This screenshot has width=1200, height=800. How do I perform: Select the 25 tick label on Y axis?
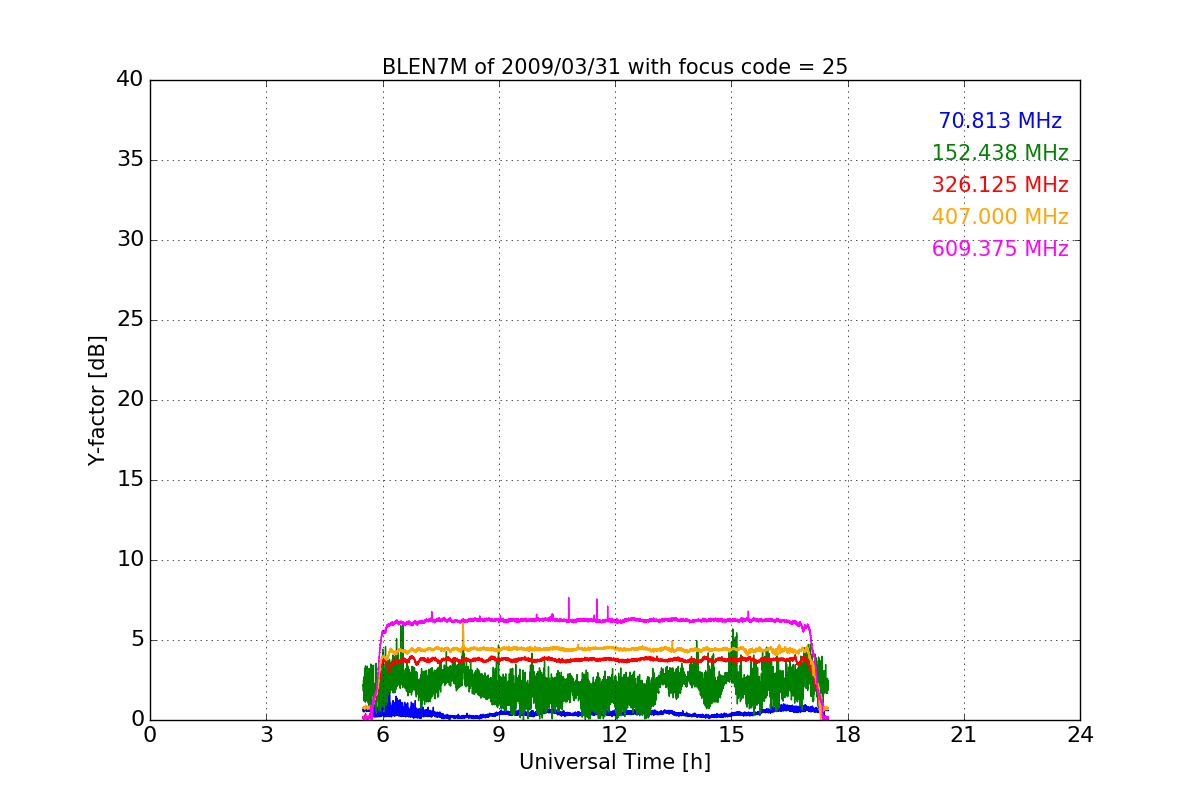[130, 320]
